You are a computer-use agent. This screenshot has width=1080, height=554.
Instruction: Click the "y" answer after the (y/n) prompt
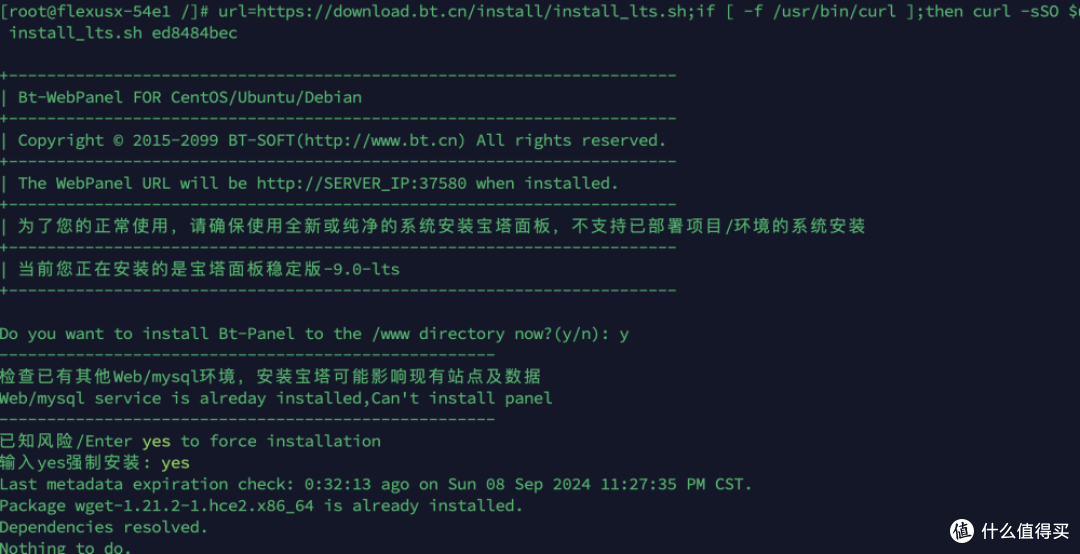pos(624,333)
